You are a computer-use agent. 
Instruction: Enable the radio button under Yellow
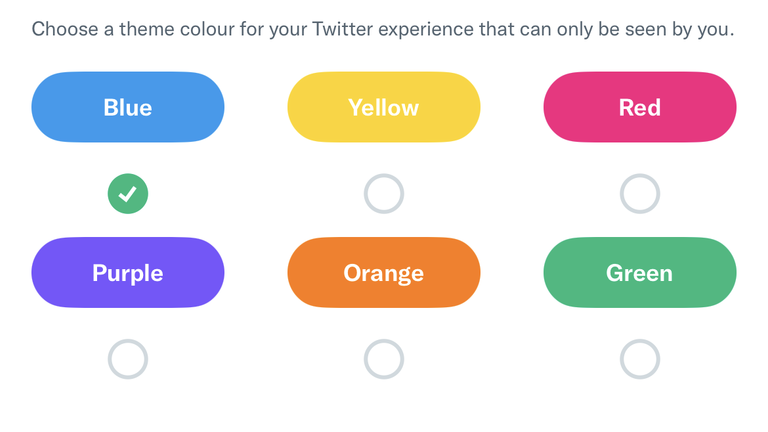[384, 194]
